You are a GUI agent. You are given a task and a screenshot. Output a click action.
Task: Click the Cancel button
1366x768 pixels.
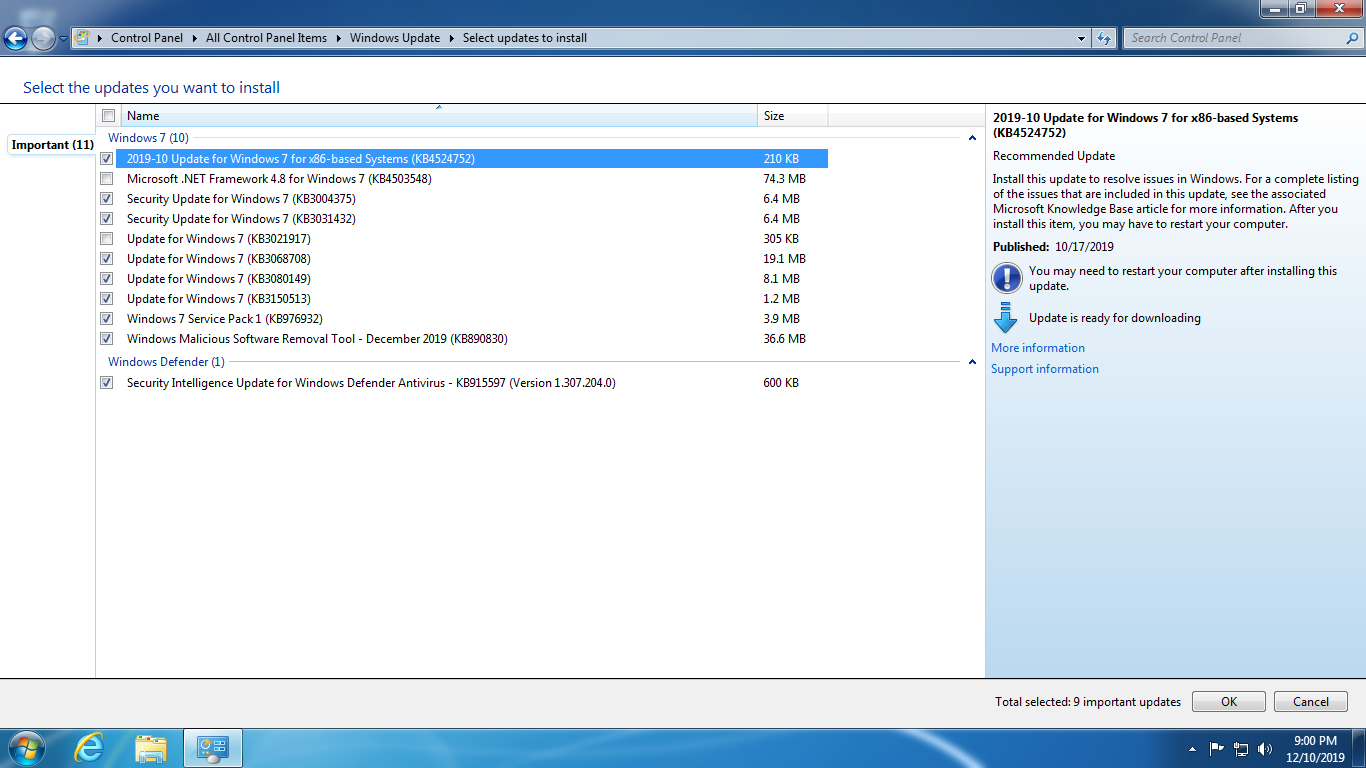1311,702
